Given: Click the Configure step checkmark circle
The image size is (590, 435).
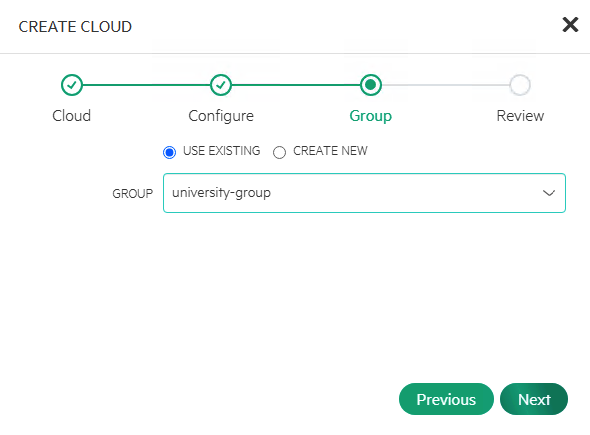Looking at the screenshot, I should click(221, 85).
